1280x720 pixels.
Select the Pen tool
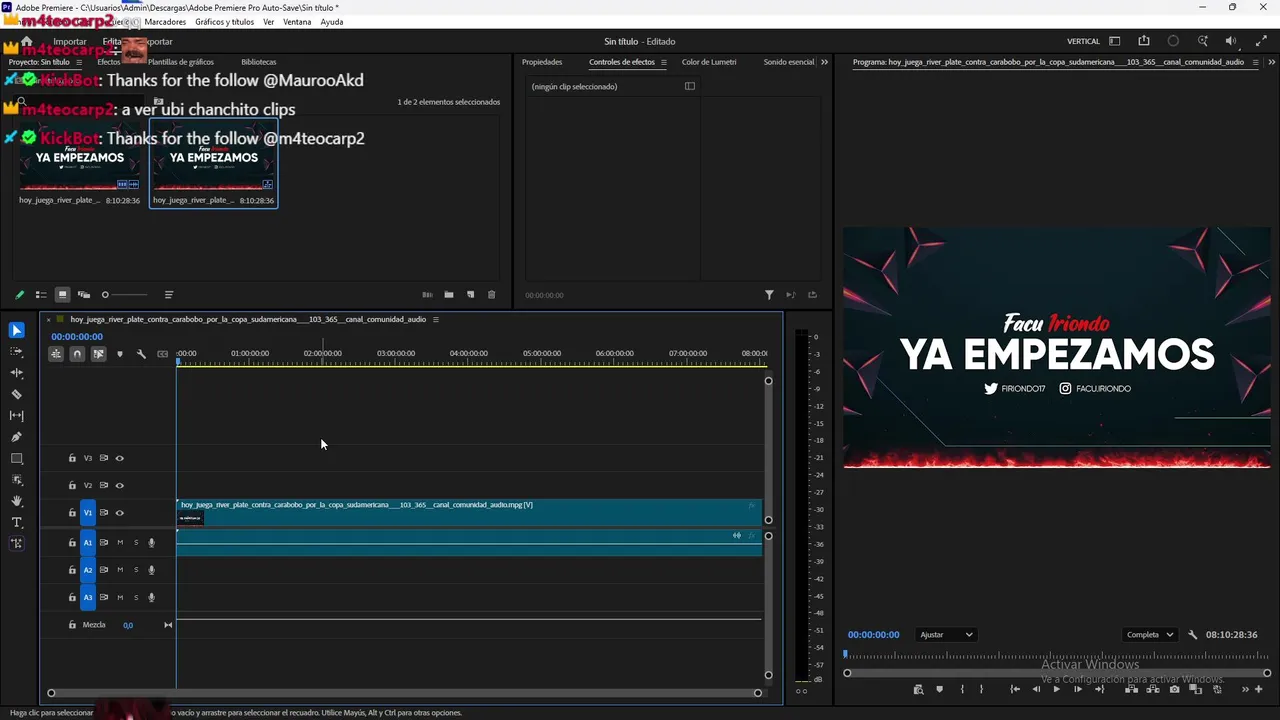[x=16, y=437]
